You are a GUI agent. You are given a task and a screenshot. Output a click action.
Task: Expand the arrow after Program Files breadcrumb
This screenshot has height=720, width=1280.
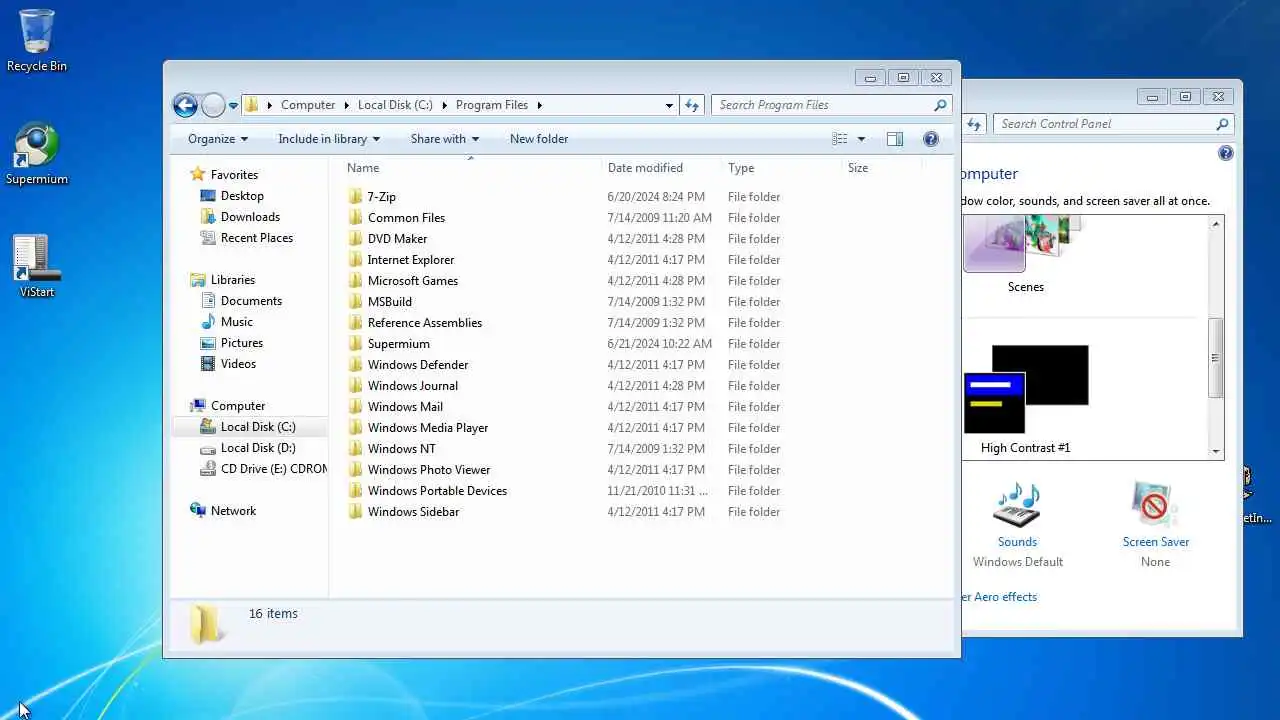[539, 105]
